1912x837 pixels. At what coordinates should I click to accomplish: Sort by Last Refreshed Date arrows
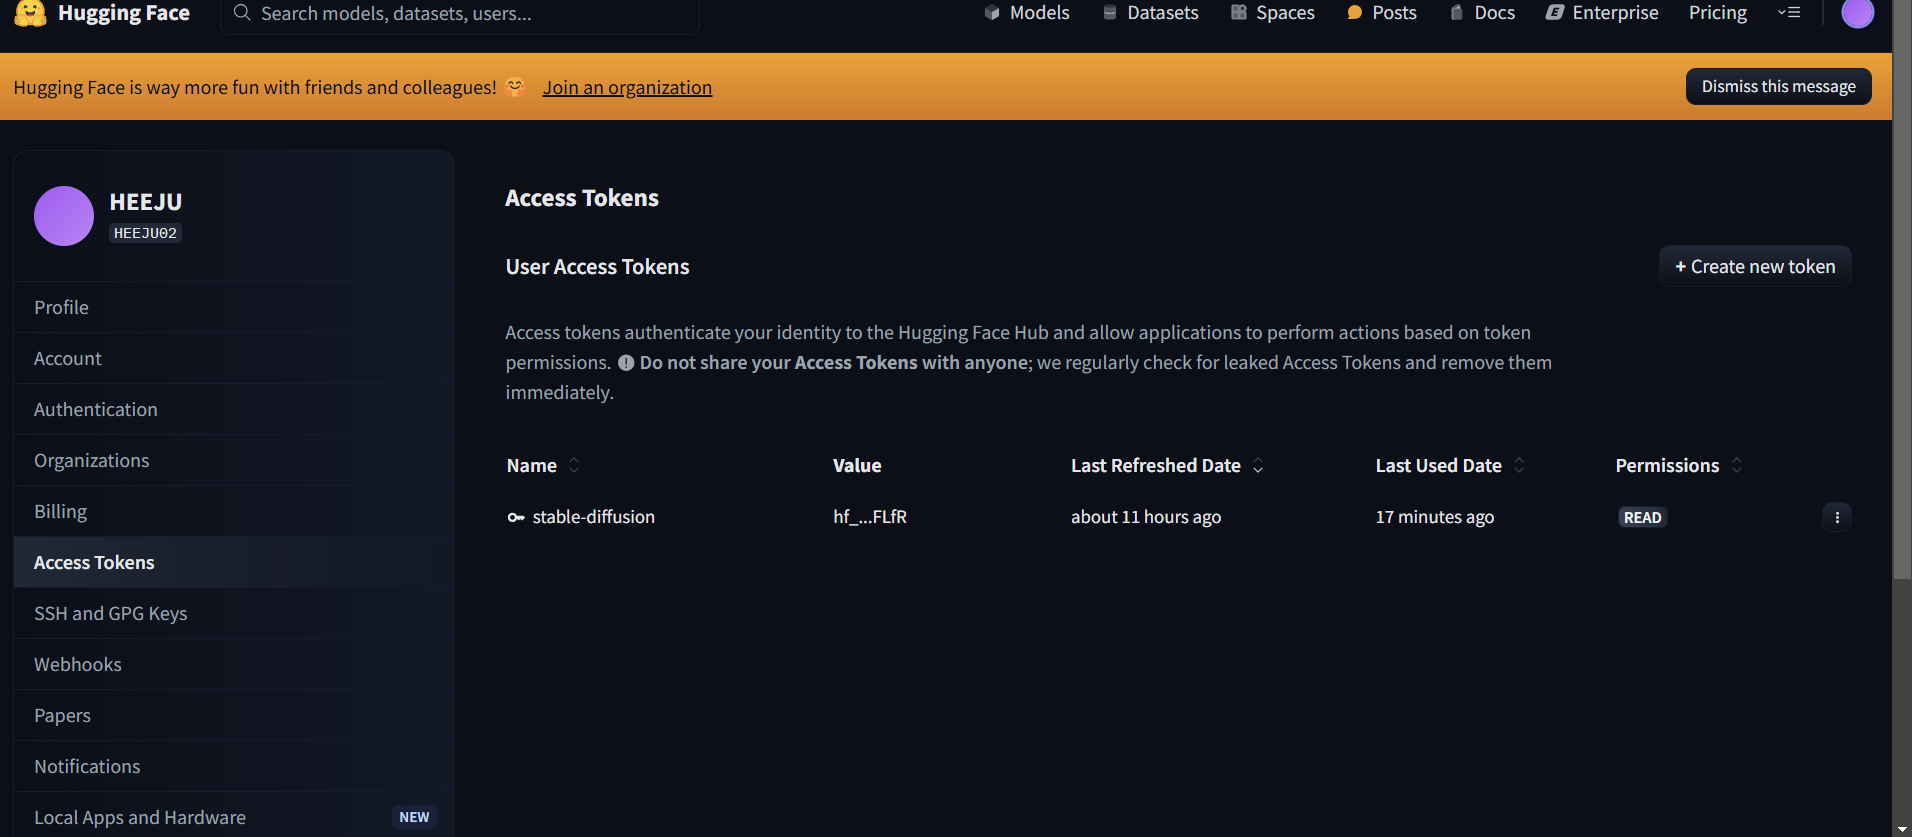1258,465
